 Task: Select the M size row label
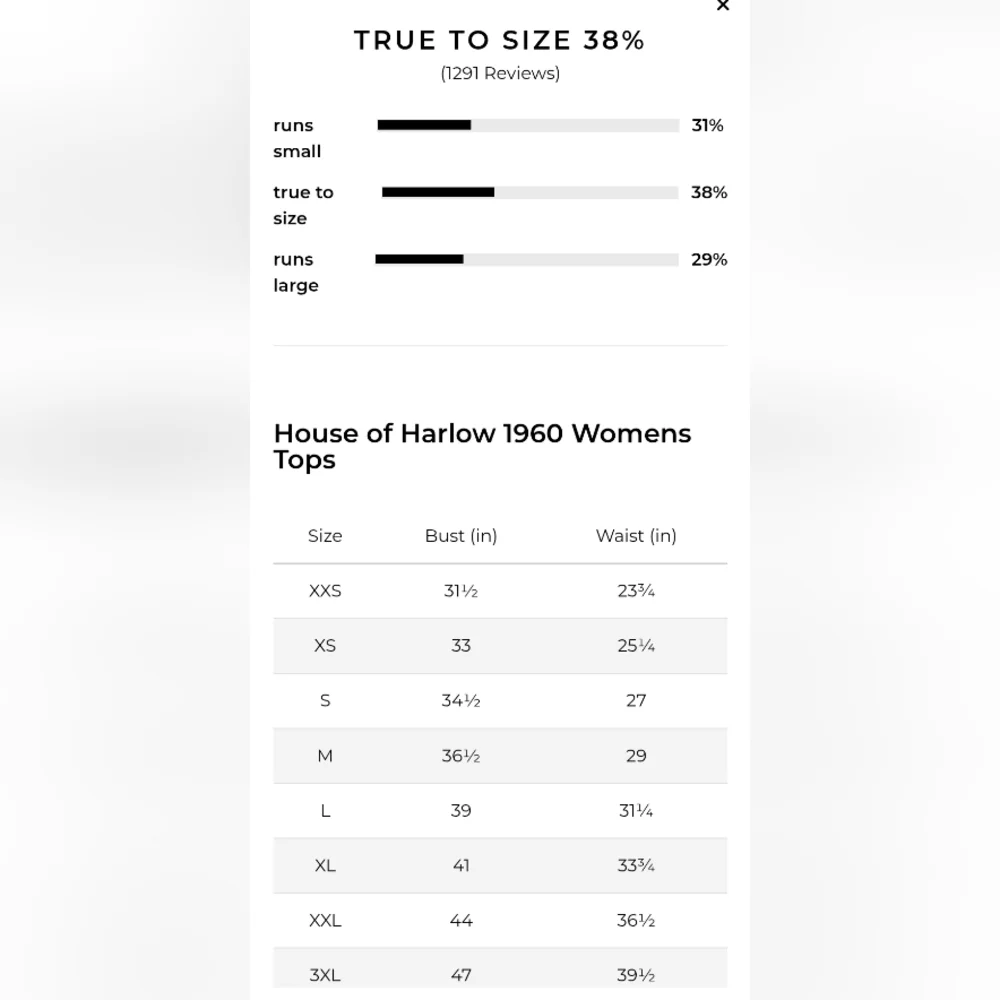coord(325,756)
